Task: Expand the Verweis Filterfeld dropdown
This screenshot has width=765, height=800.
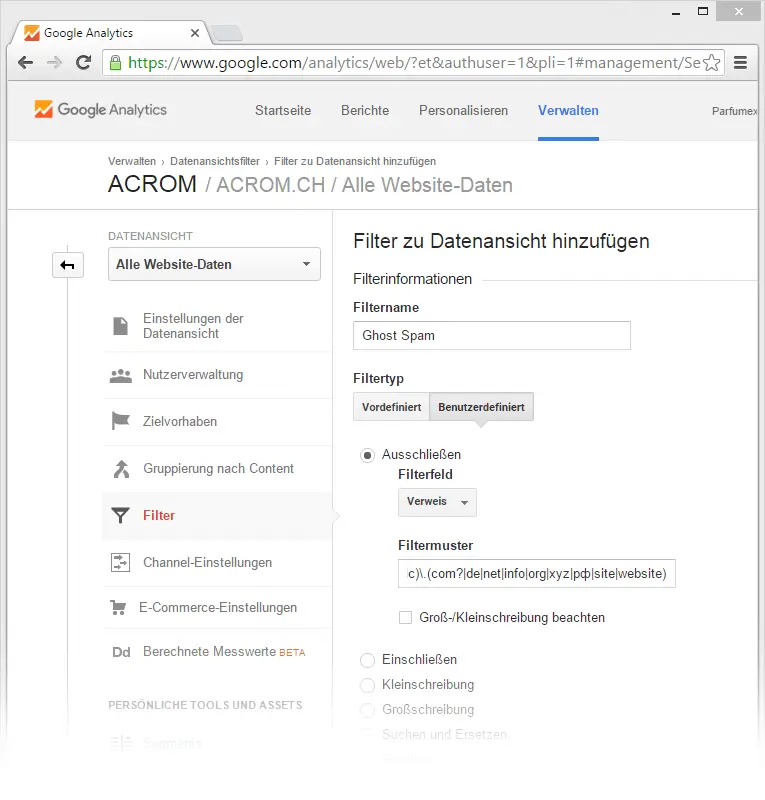Action: pos(437,502)
